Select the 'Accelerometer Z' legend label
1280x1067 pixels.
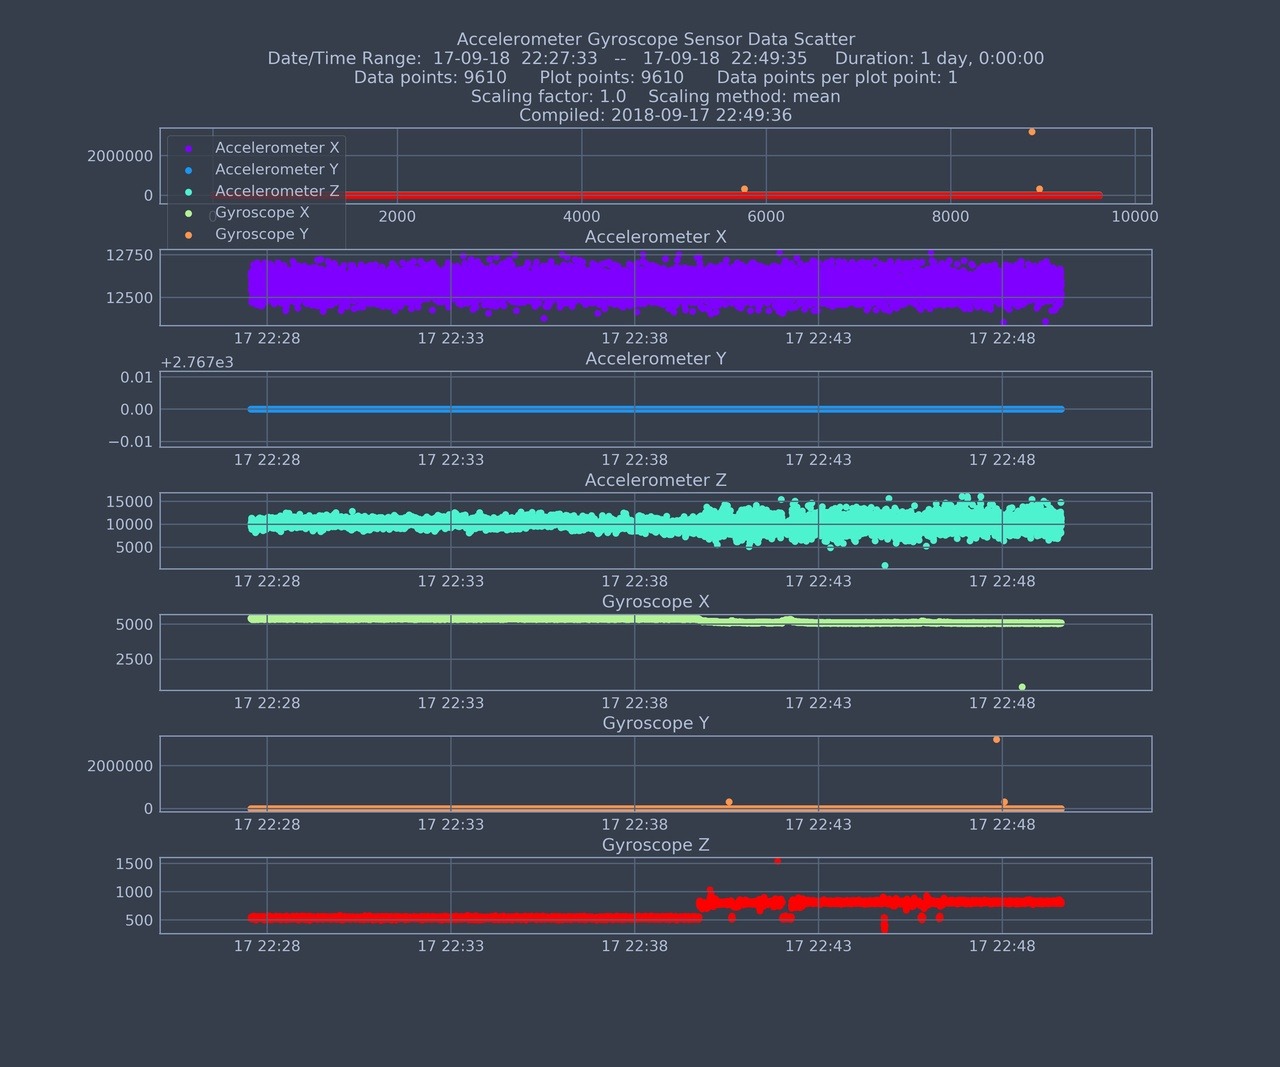point(277,191)
